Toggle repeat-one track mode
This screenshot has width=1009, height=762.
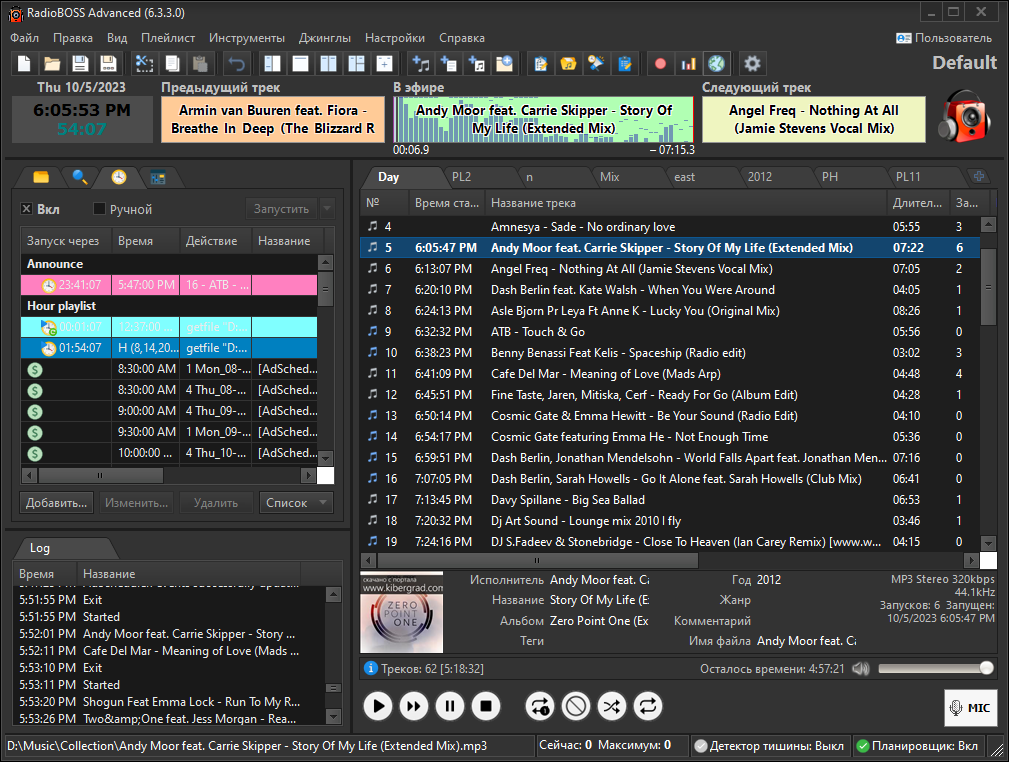(x=540, y=707)
